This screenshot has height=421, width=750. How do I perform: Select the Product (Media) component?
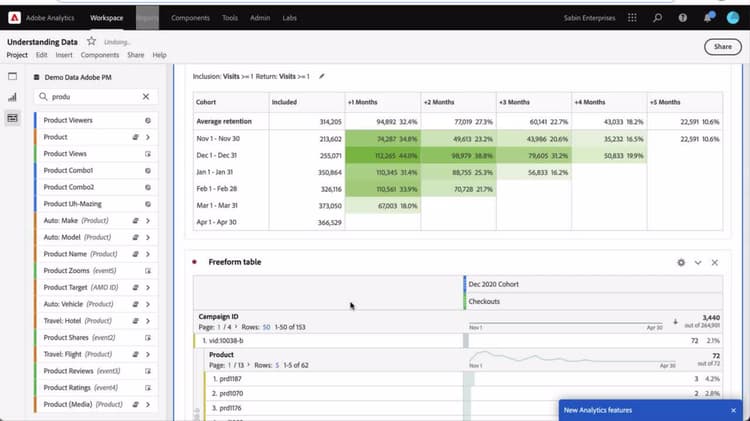pyautogui.click(x=96, y=404)
